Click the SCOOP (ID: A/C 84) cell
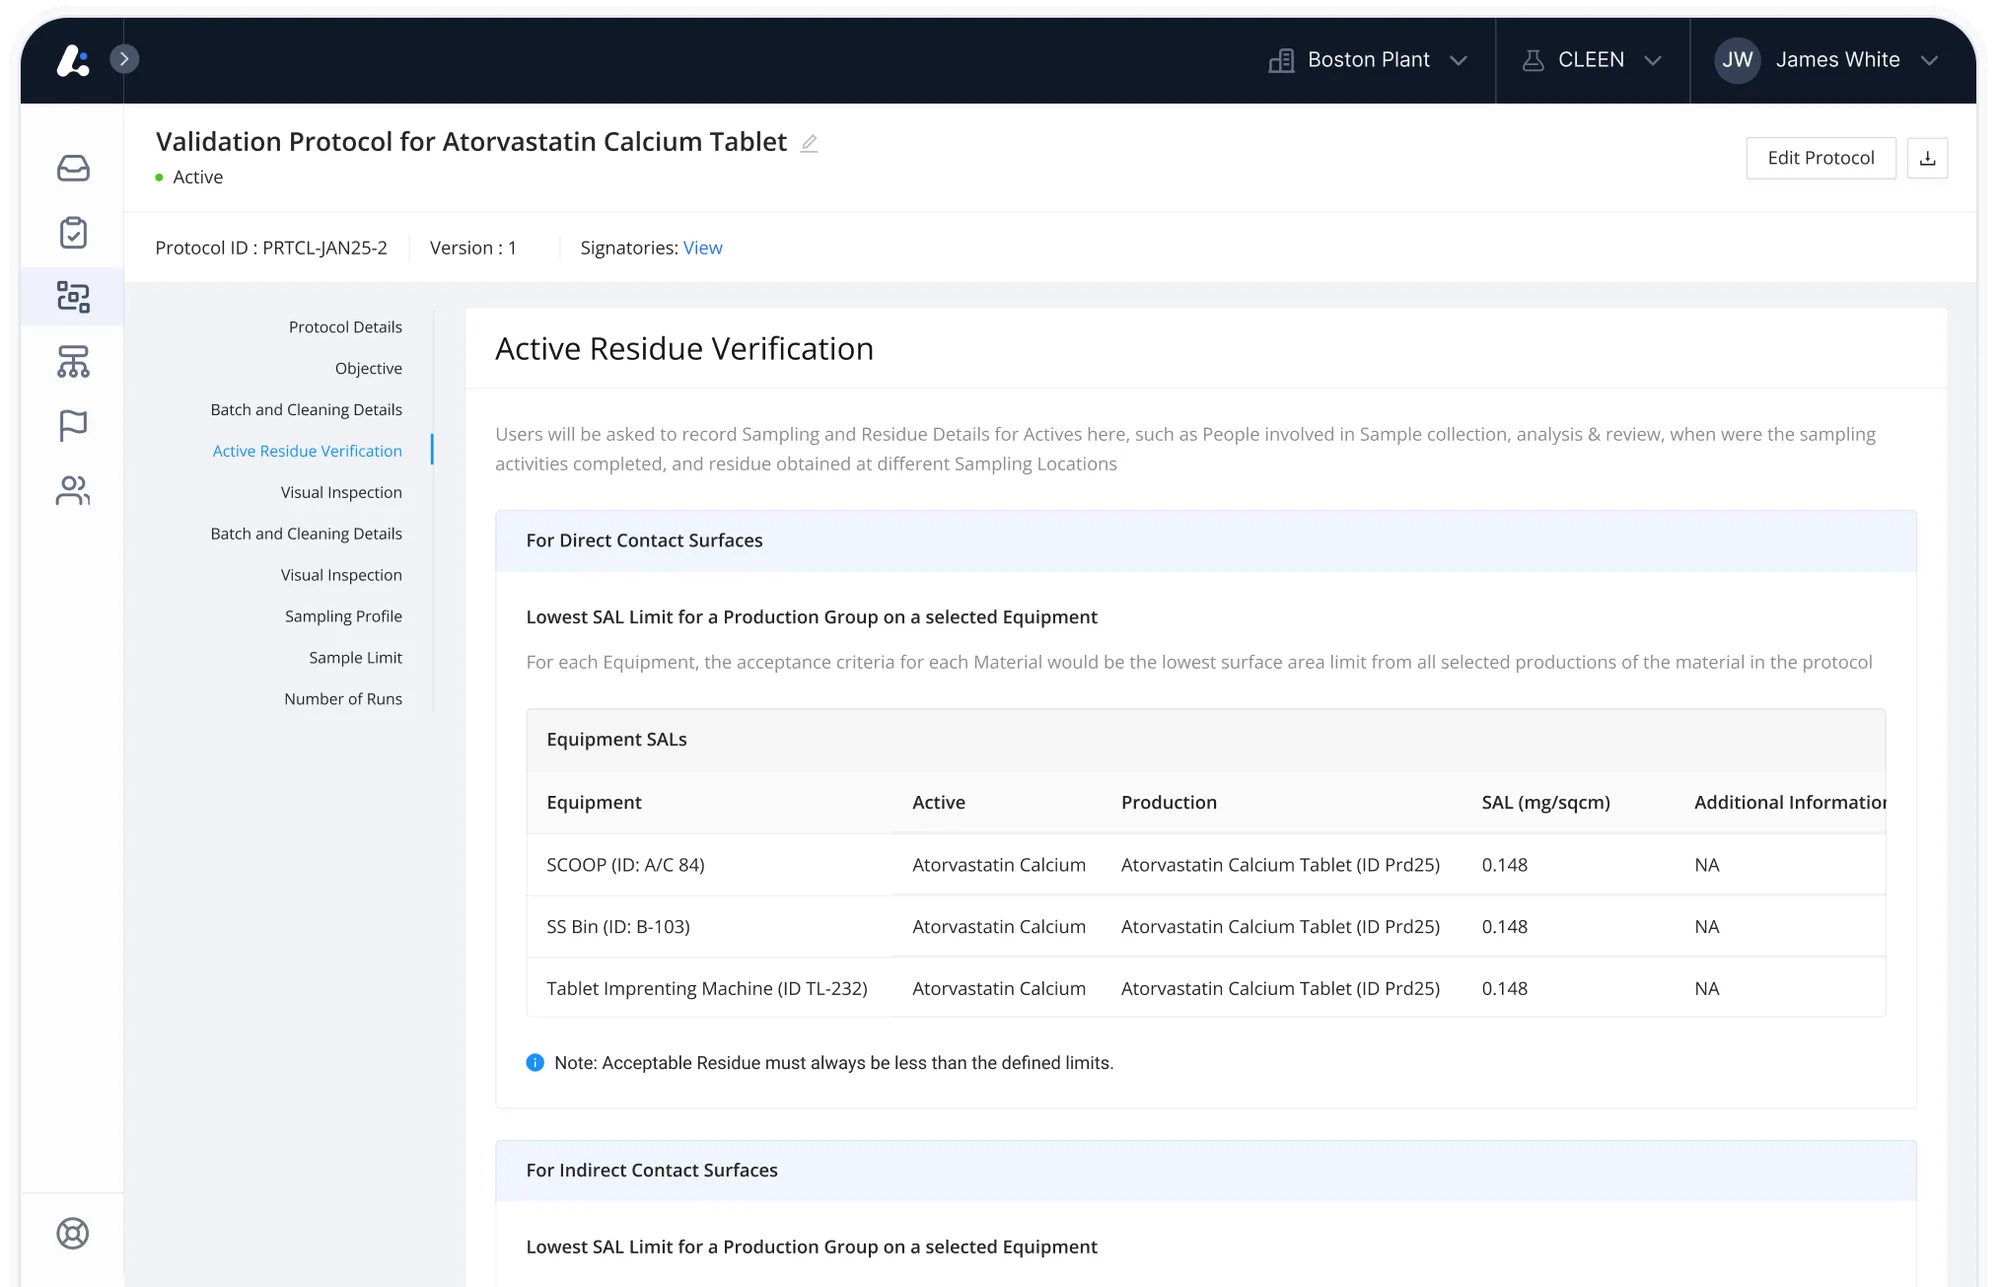Viewport: 2000px width, 1287px height. pyautogui.click(x=625, y=865)
